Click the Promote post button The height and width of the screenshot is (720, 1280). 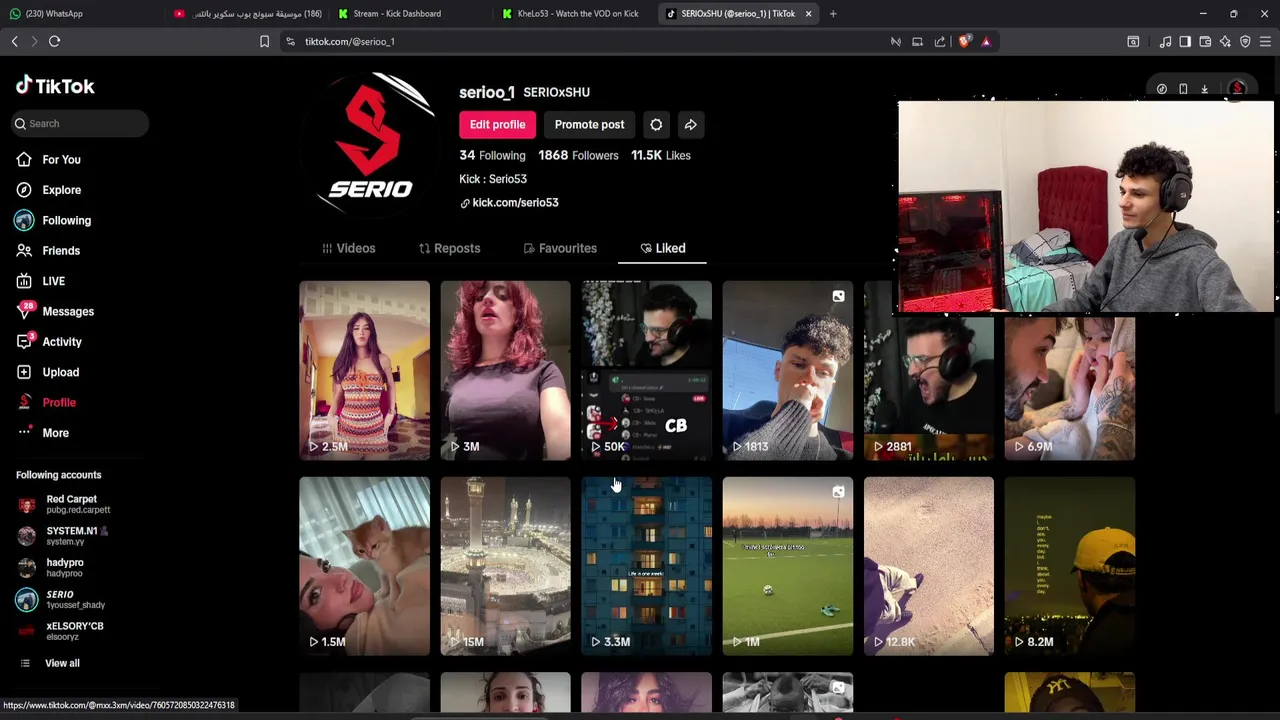click(589, 125)
